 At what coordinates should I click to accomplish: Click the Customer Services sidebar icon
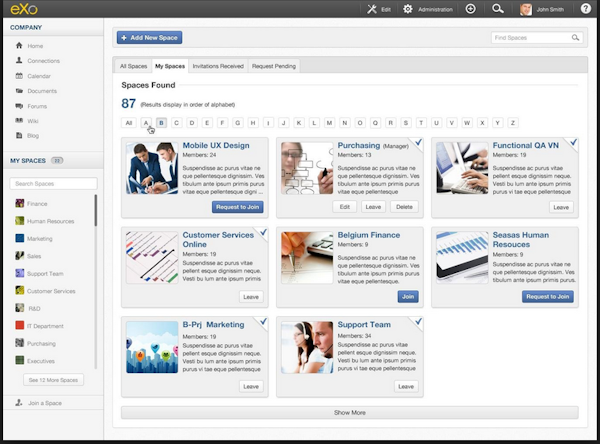point(20,291)
